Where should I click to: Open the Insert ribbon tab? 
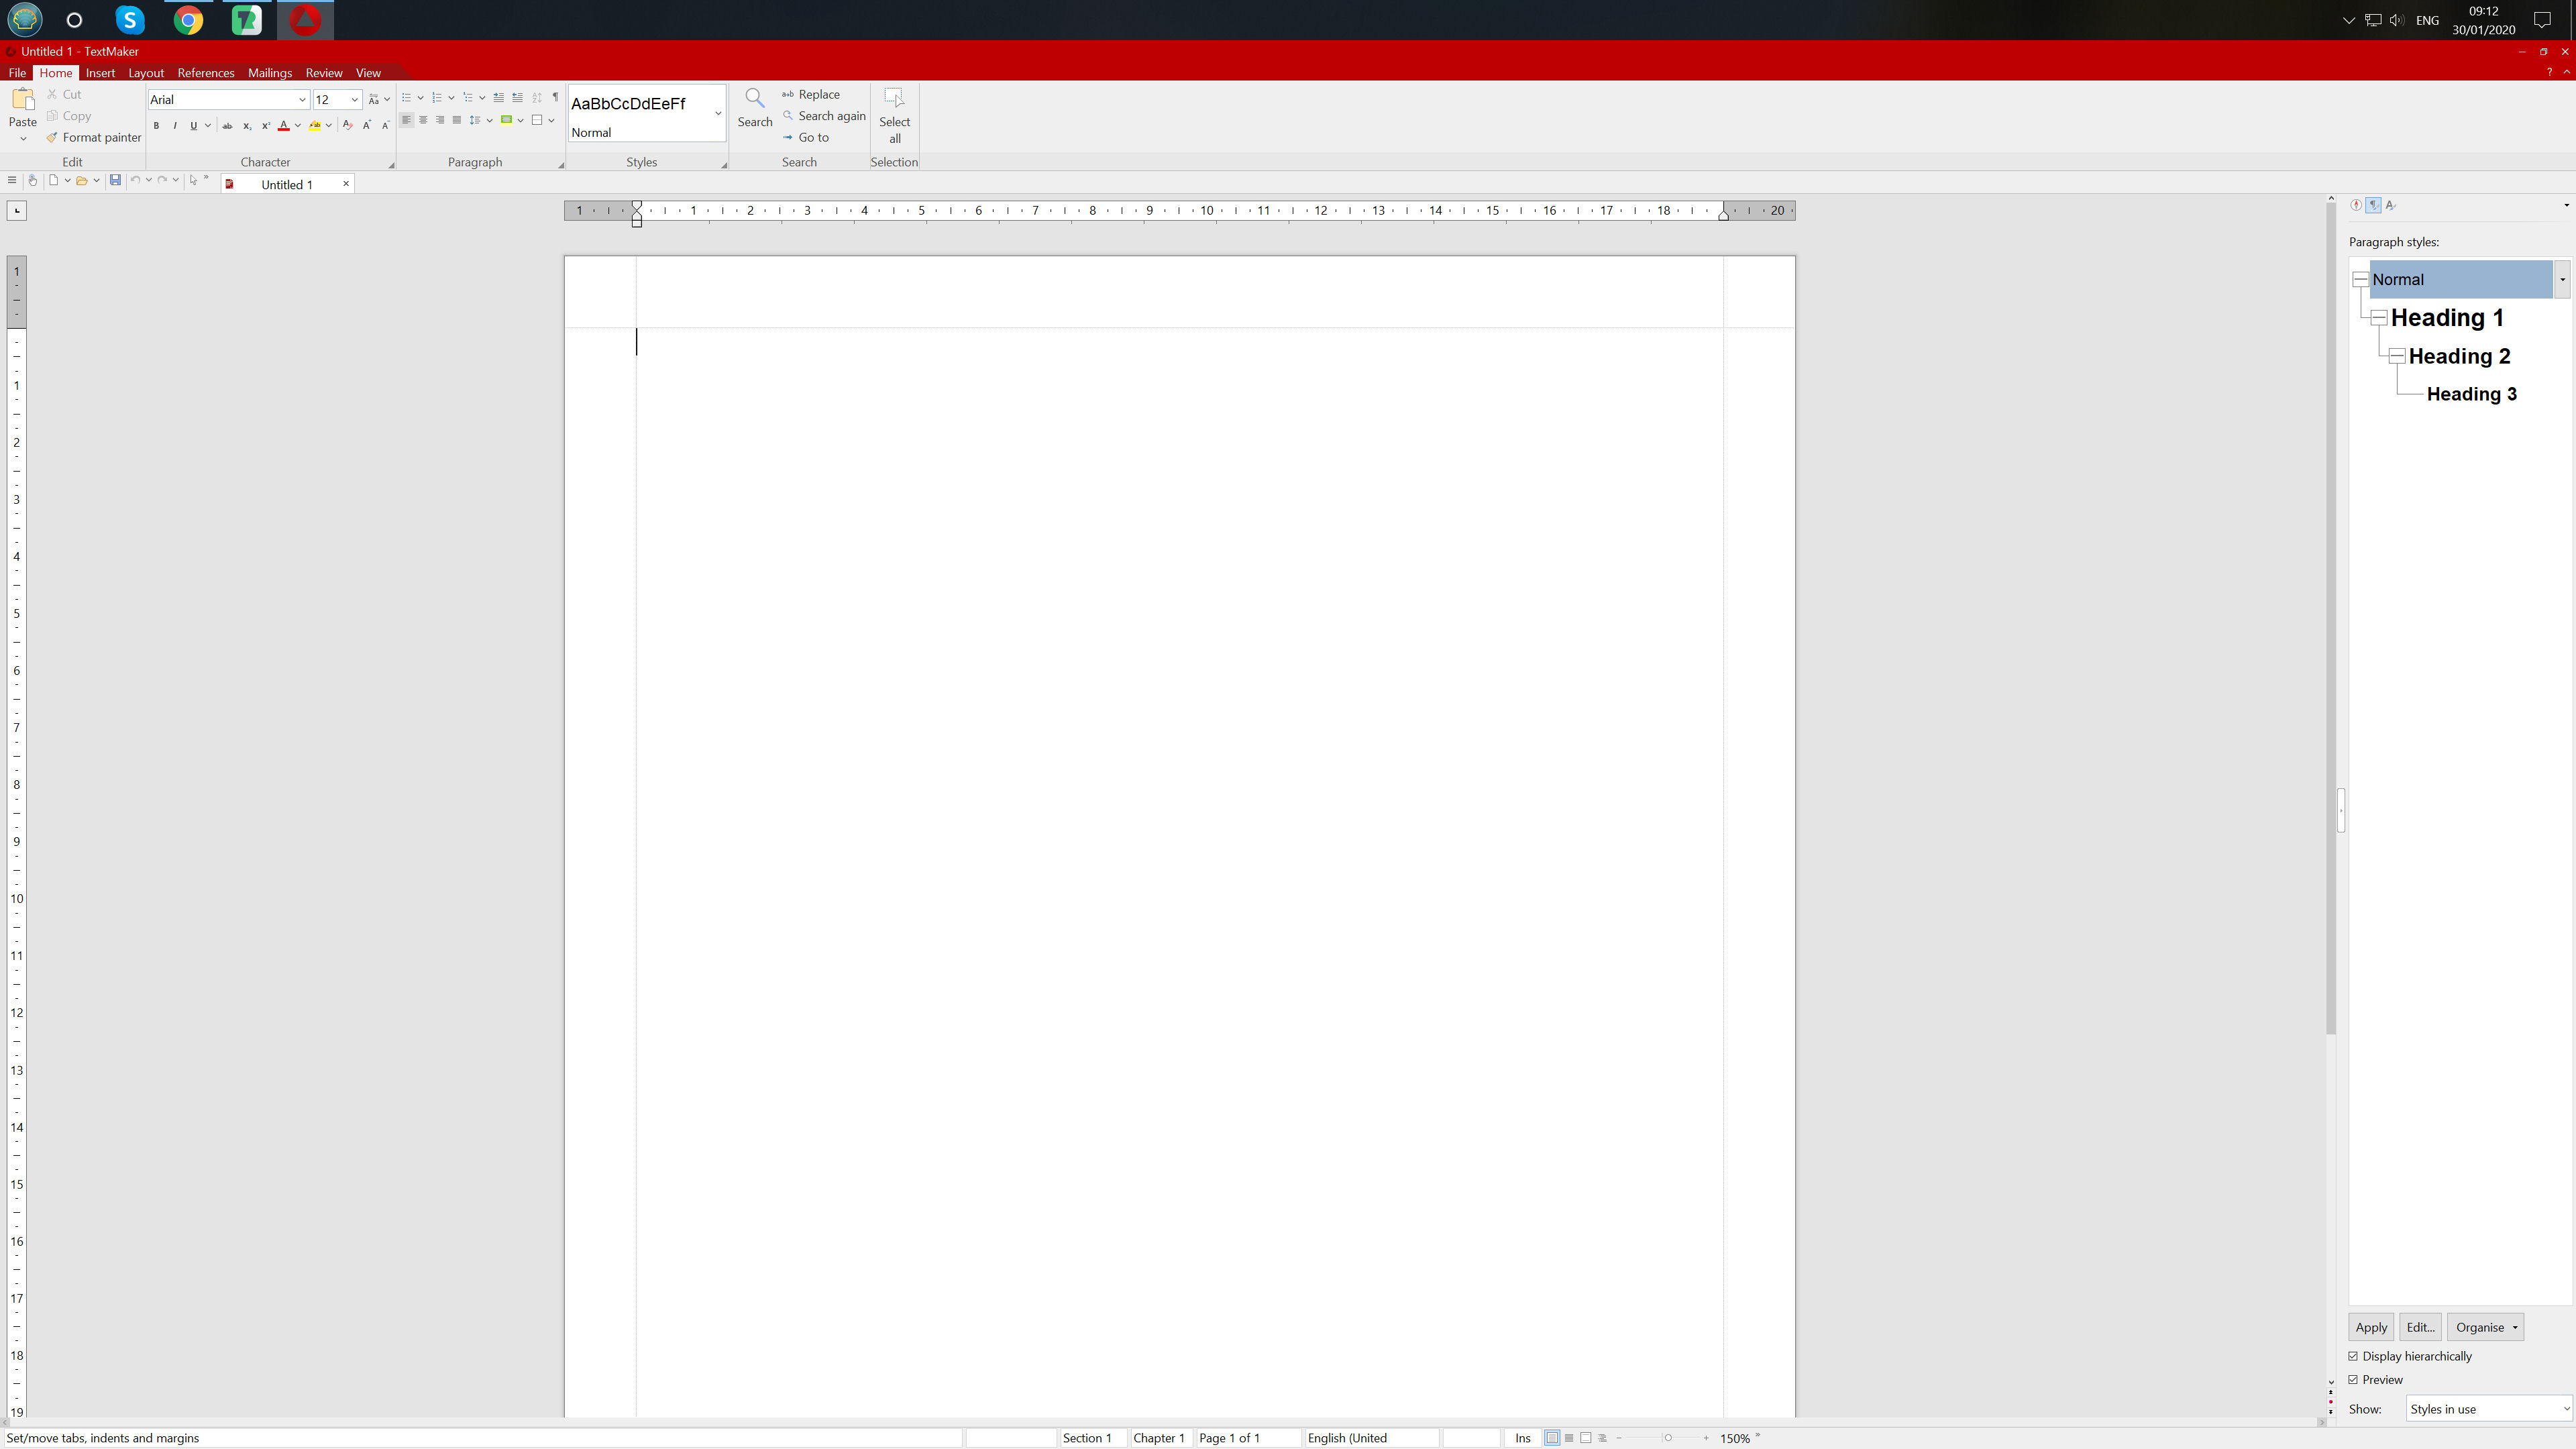pos(100,73)
